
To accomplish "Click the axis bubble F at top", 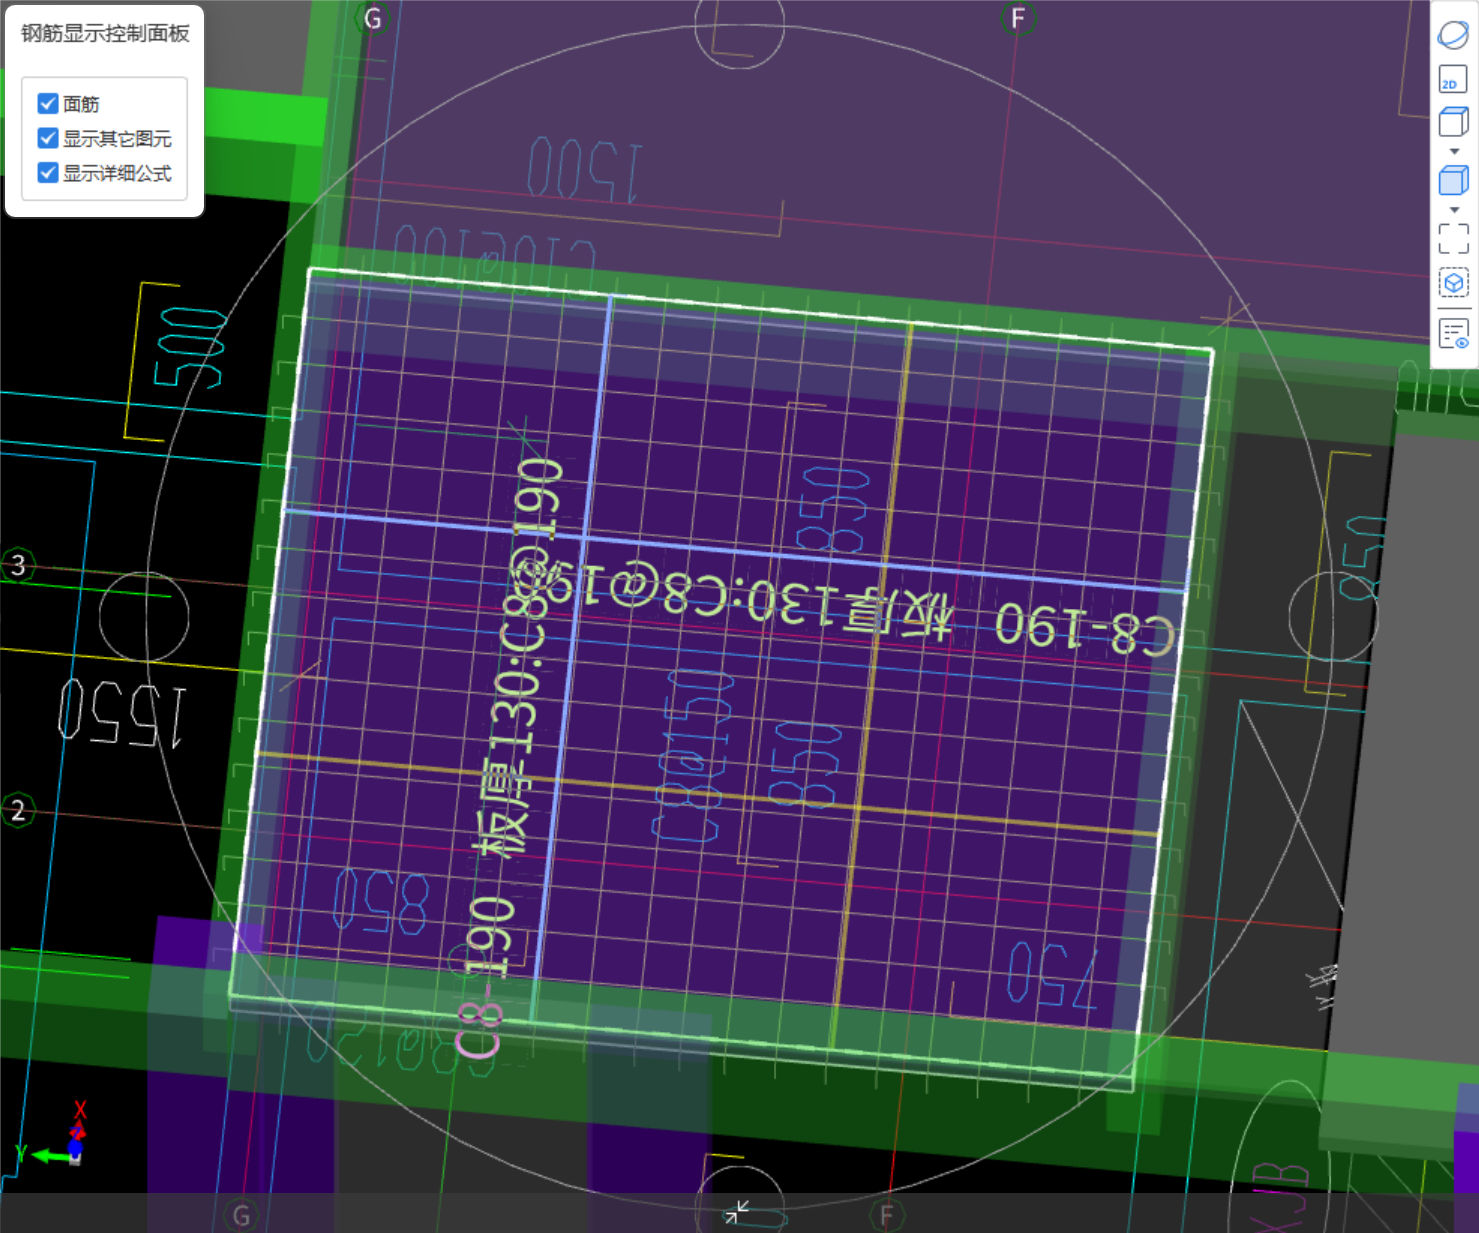I will coord(1018,18).
